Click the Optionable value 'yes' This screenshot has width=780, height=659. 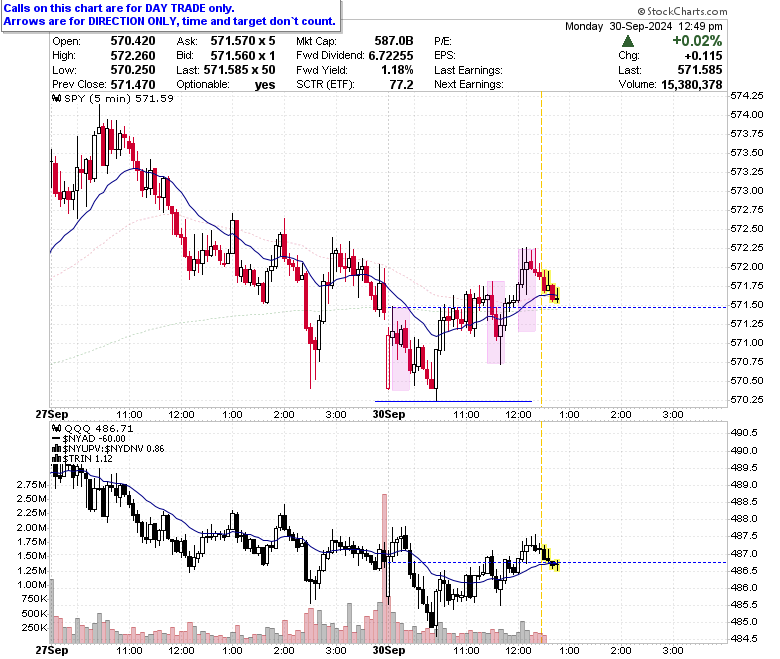point(265,85)
